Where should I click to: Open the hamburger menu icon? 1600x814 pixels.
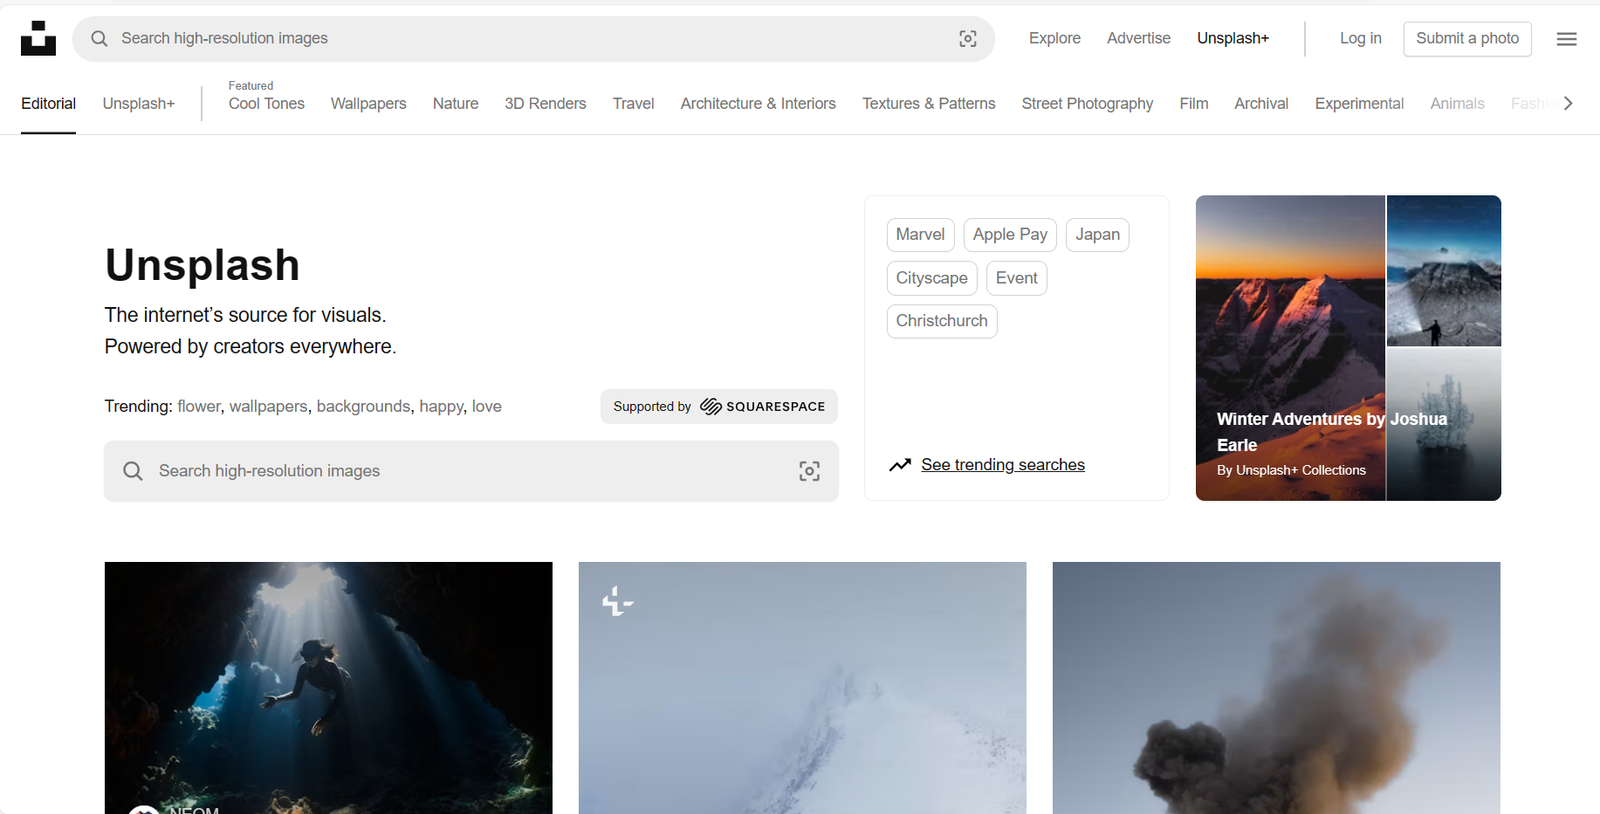[1566, 39]
